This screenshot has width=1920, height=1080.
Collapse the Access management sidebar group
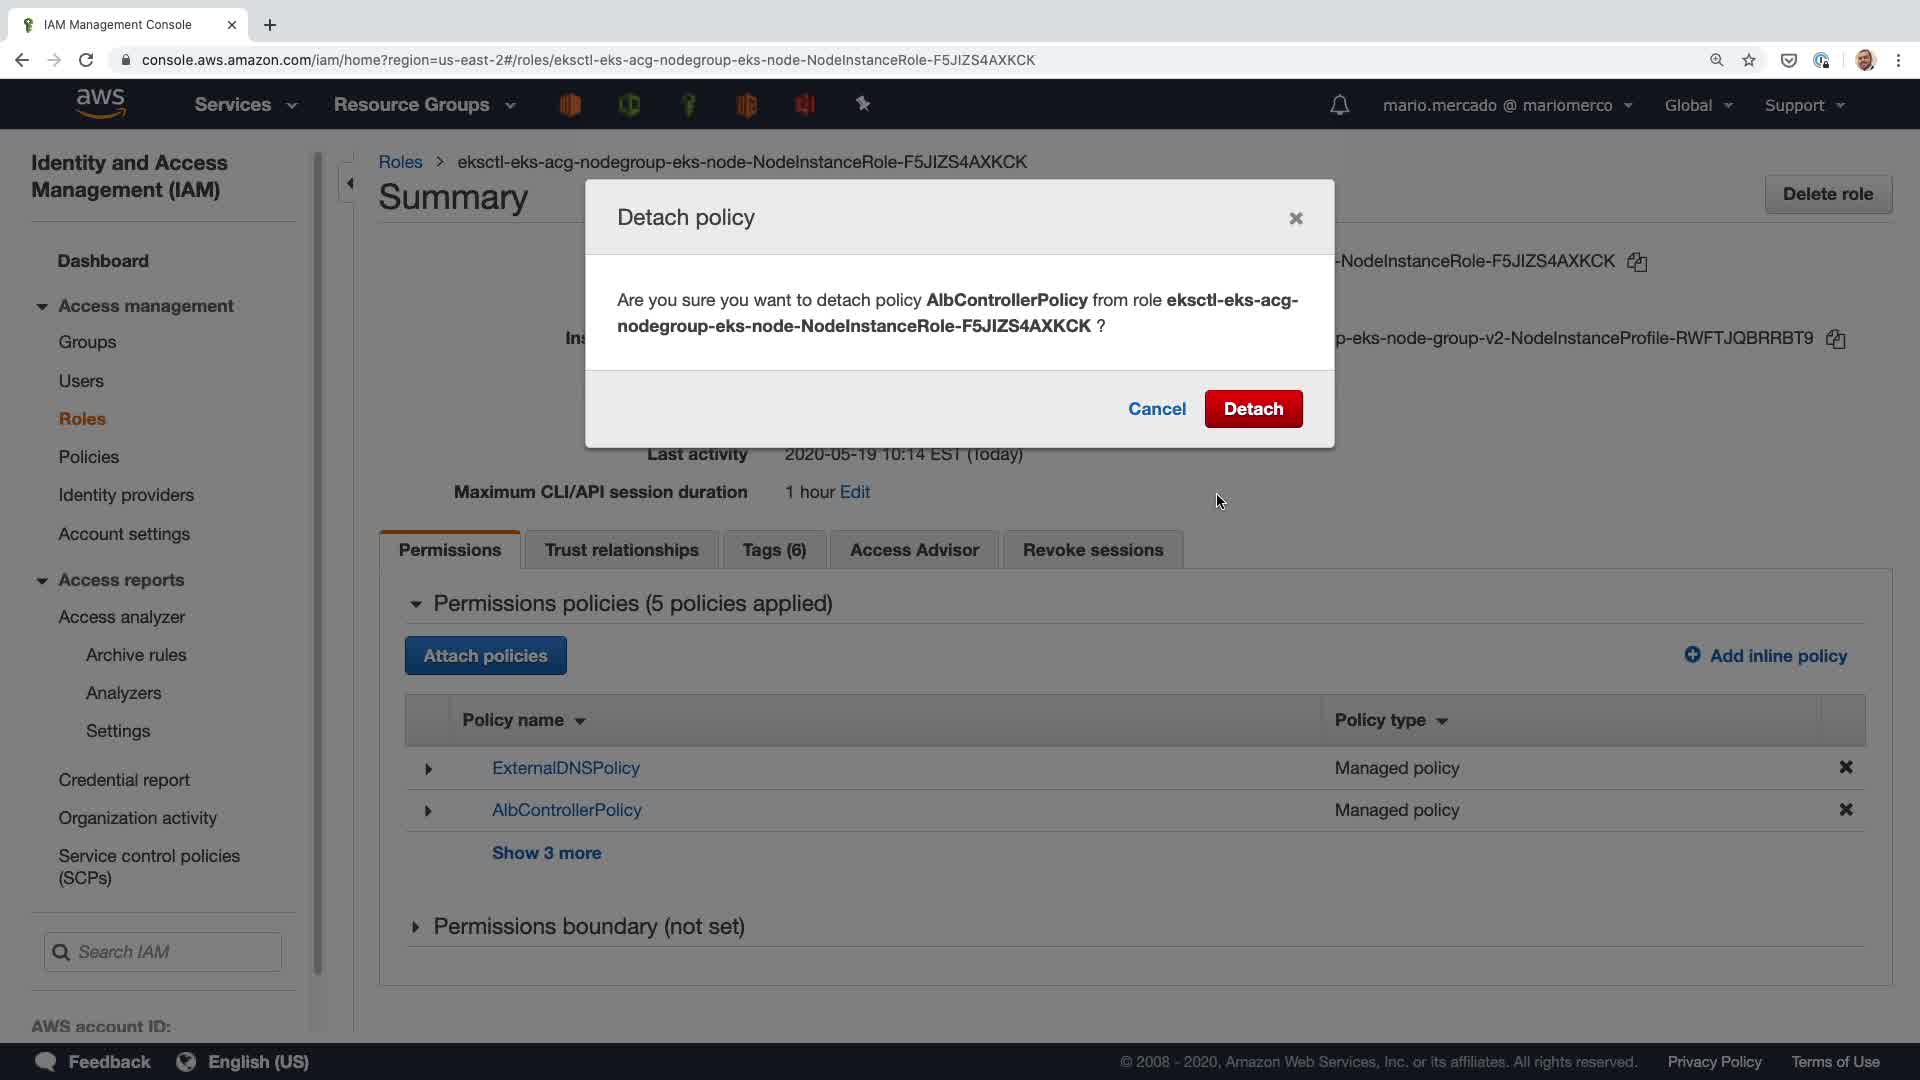(x=42, y=307)
